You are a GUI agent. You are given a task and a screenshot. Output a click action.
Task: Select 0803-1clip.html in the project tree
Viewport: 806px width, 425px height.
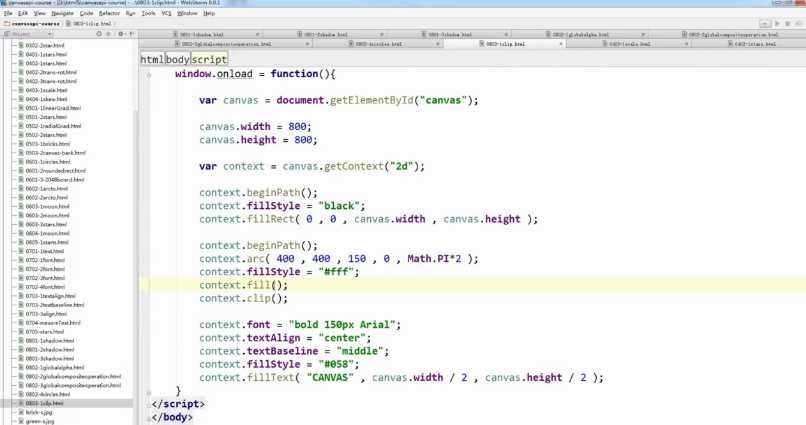point(44,403)
